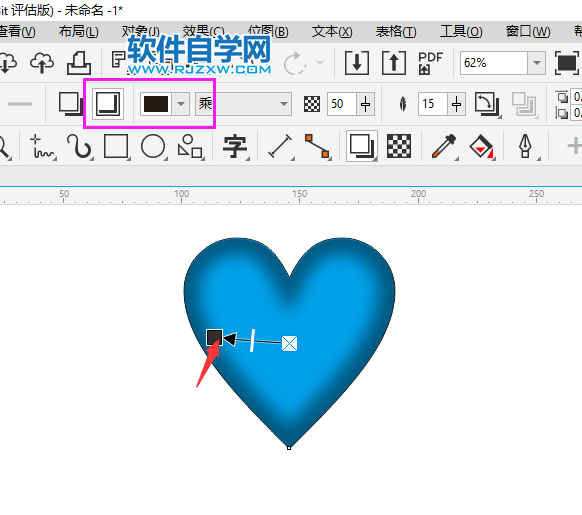Select the Drop Shadow tool
Image resolution: width=582 pixels, height=515 pixels.
tap(362, 146)
